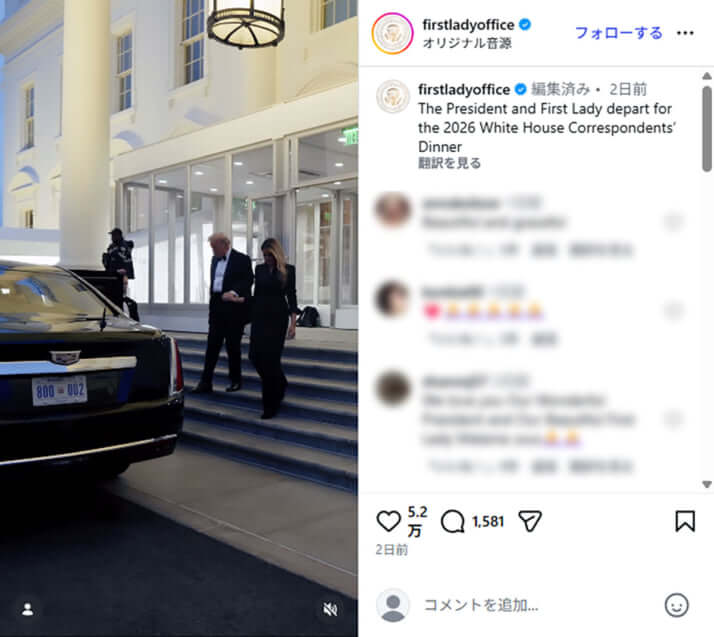Save post with bookmark icon
The image size is (714, 637).
coord(685,521)
